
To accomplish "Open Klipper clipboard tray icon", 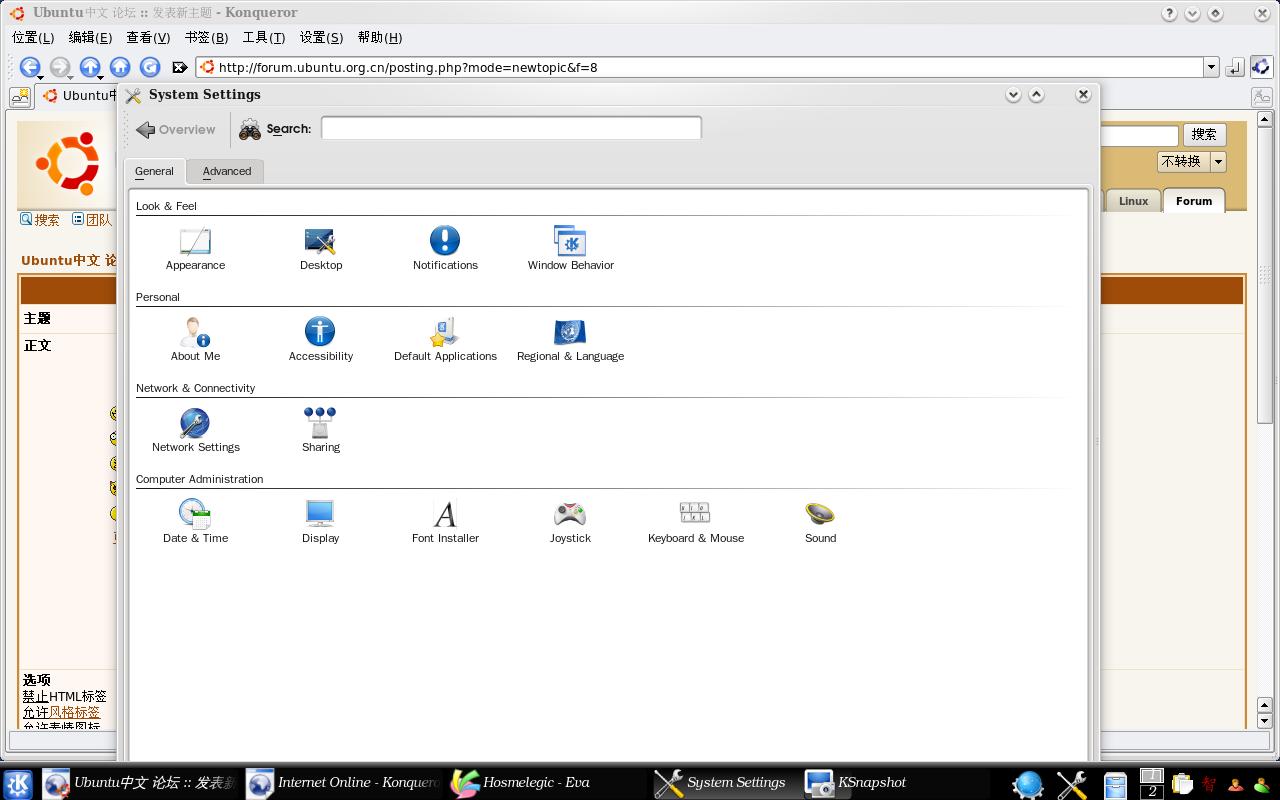I will point(1182,784).
